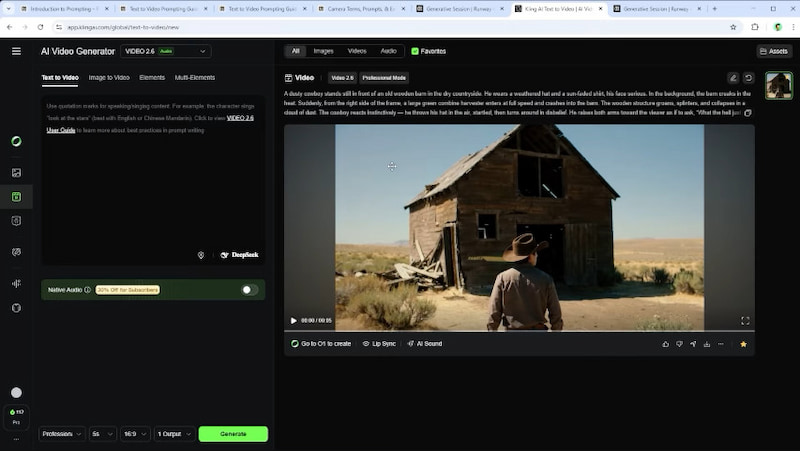Viewport: 800px width, 451px height.
Task: Uncheck the Favorites checkbox
Action: 415,51
